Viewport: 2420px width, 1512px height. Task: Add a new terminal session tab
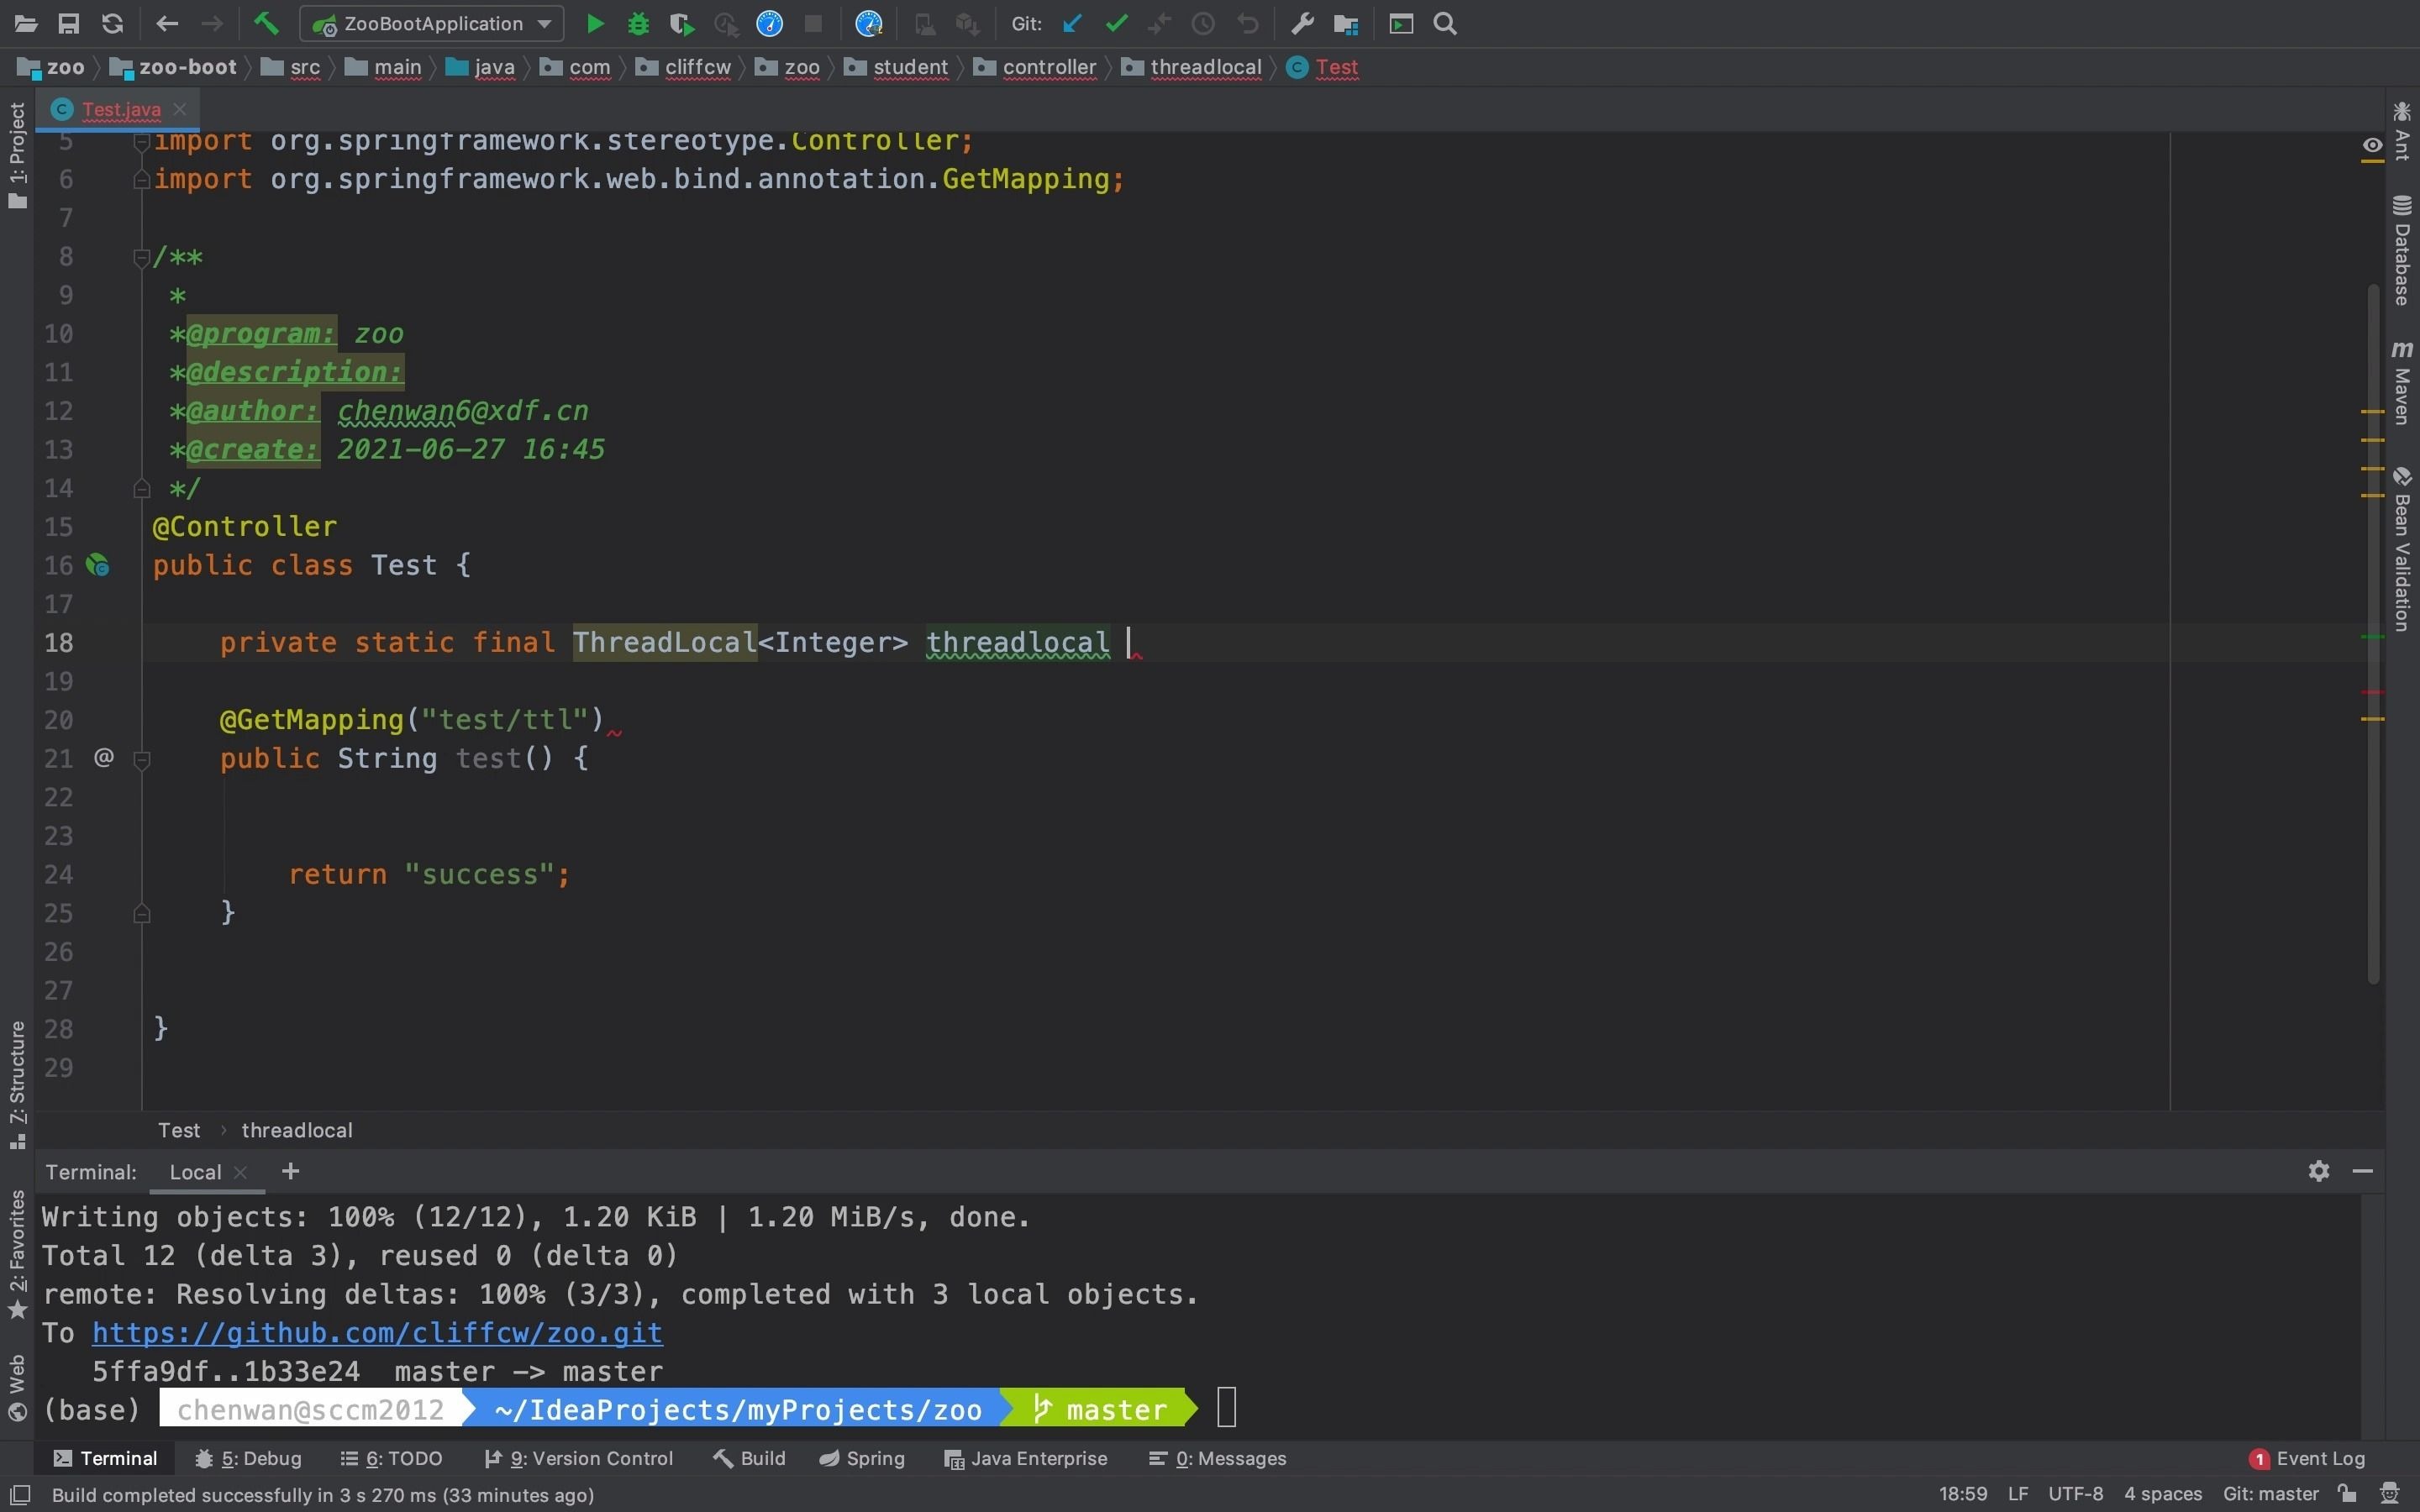[x=290, y=1171]
